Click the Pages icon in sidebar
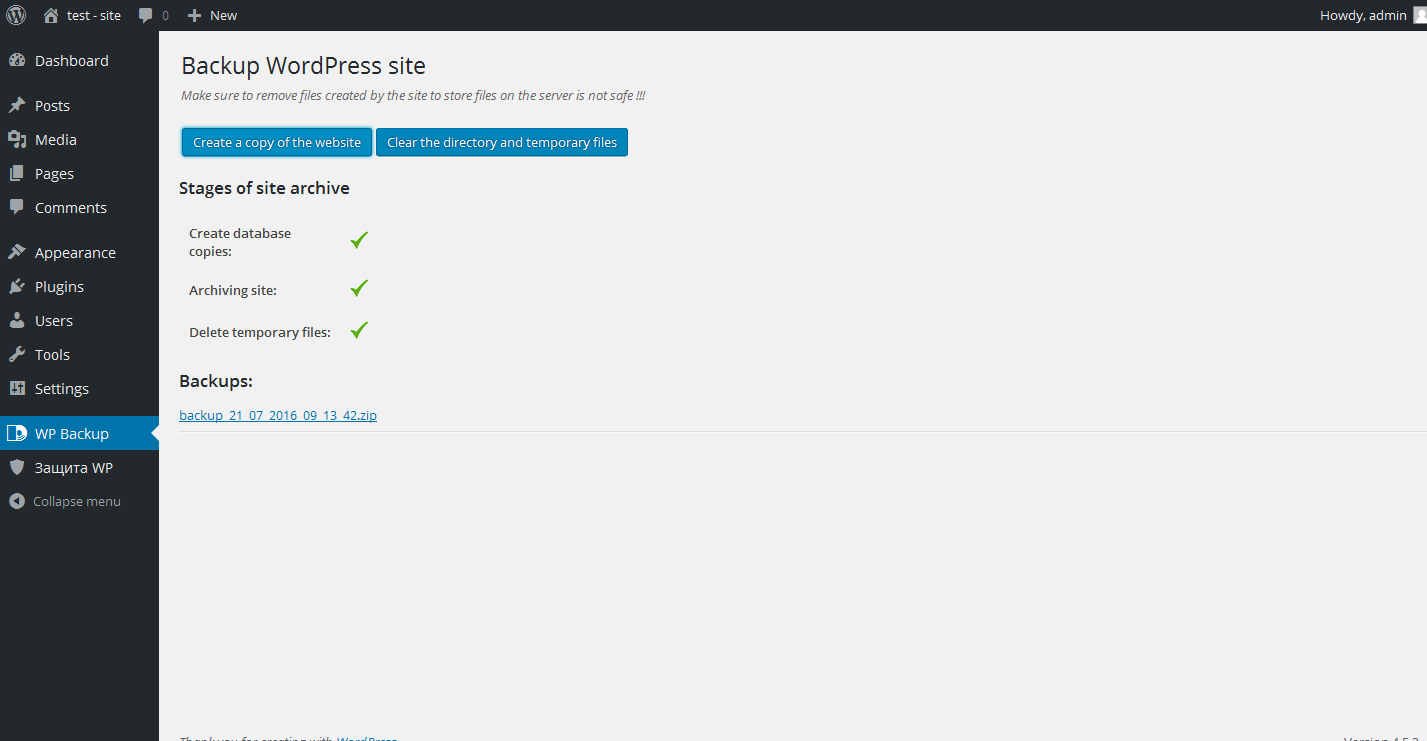Image resolution: width=1427 pixels, height=741 pixels. coord(17,174)
